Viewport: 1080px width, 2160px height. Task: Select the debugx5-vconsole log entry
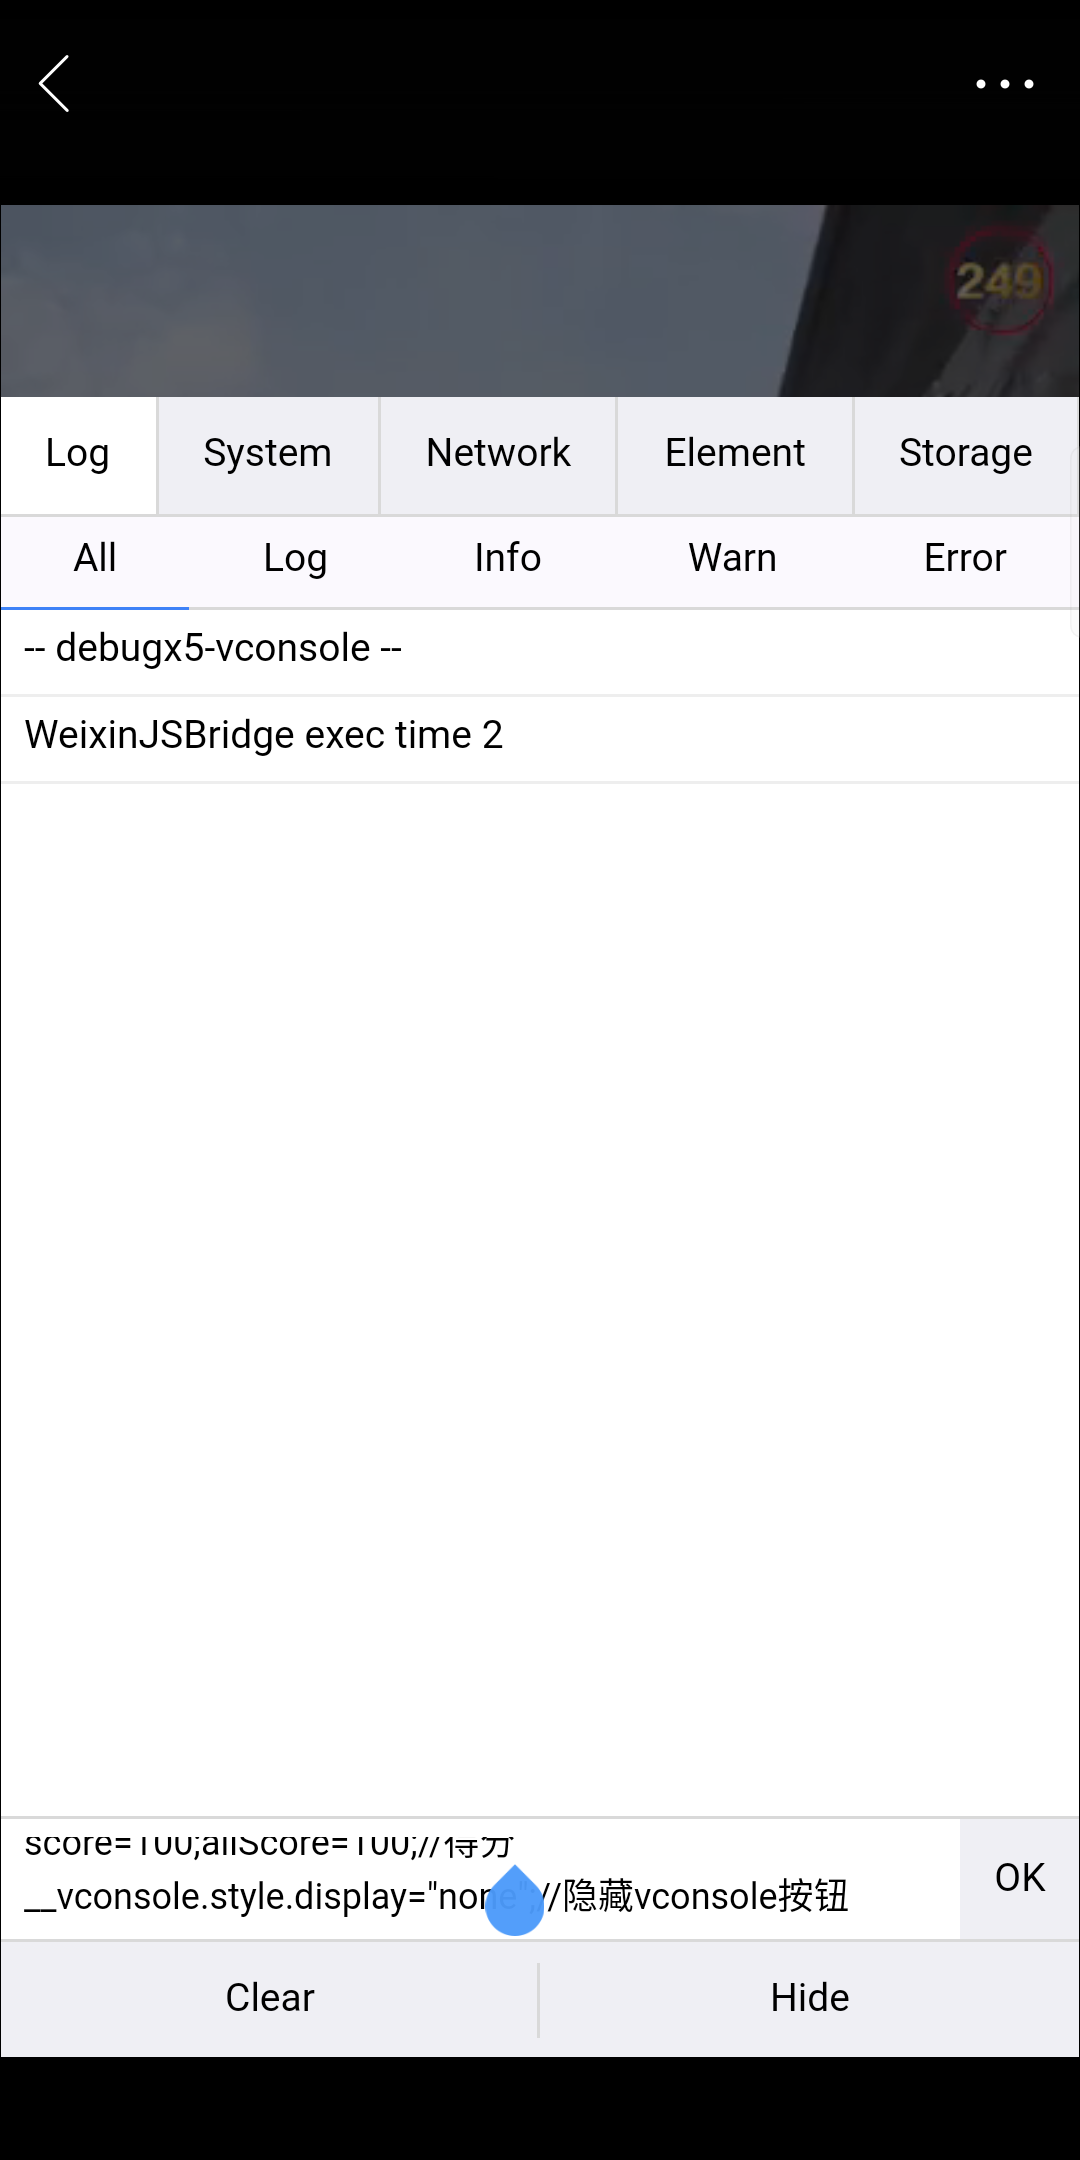coord(540,649)
